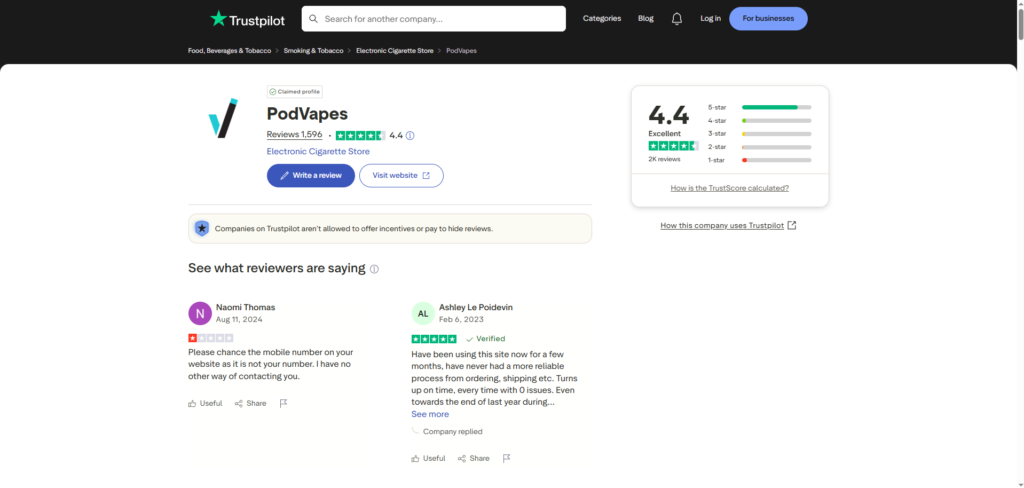Image resolution: width=1024 pixels, height=488 pixels.
Task: Flag Ashley Le Poidevin's review
Action: (x=507, y=458)
